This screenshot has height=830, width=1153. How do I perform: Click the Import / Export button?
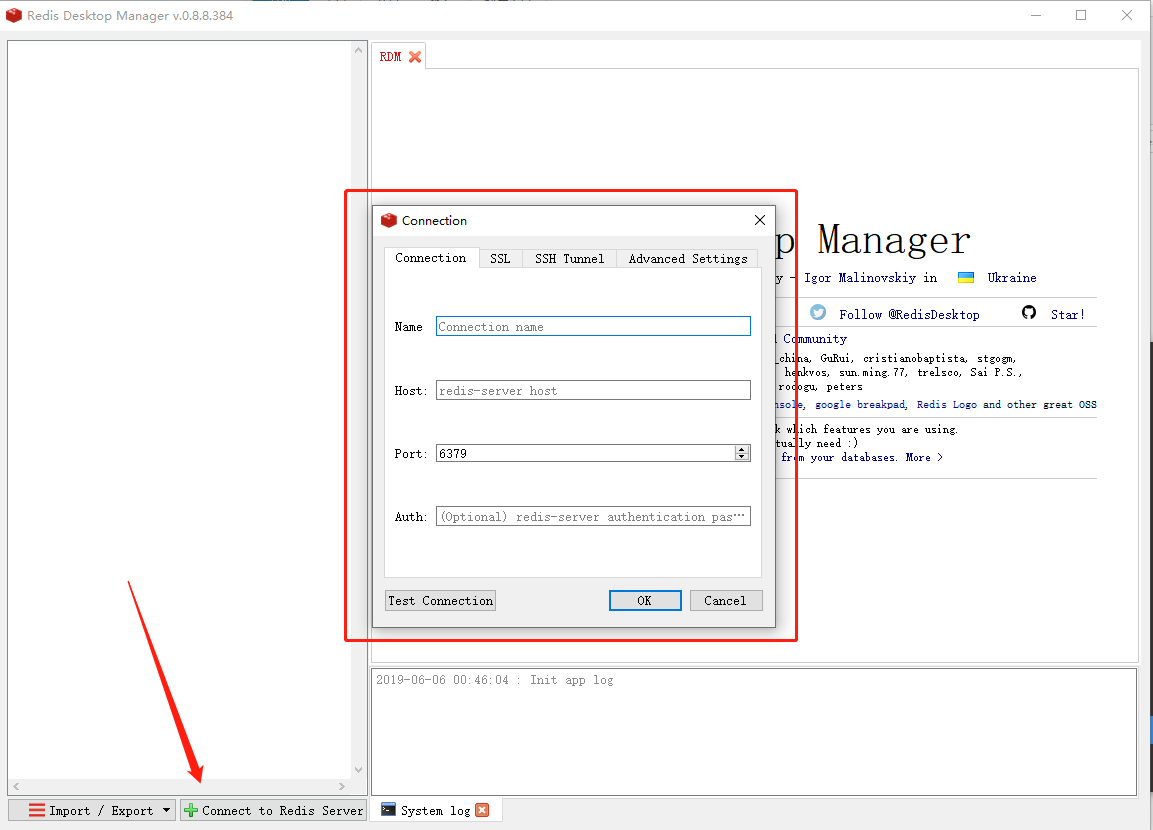point(92,810)
